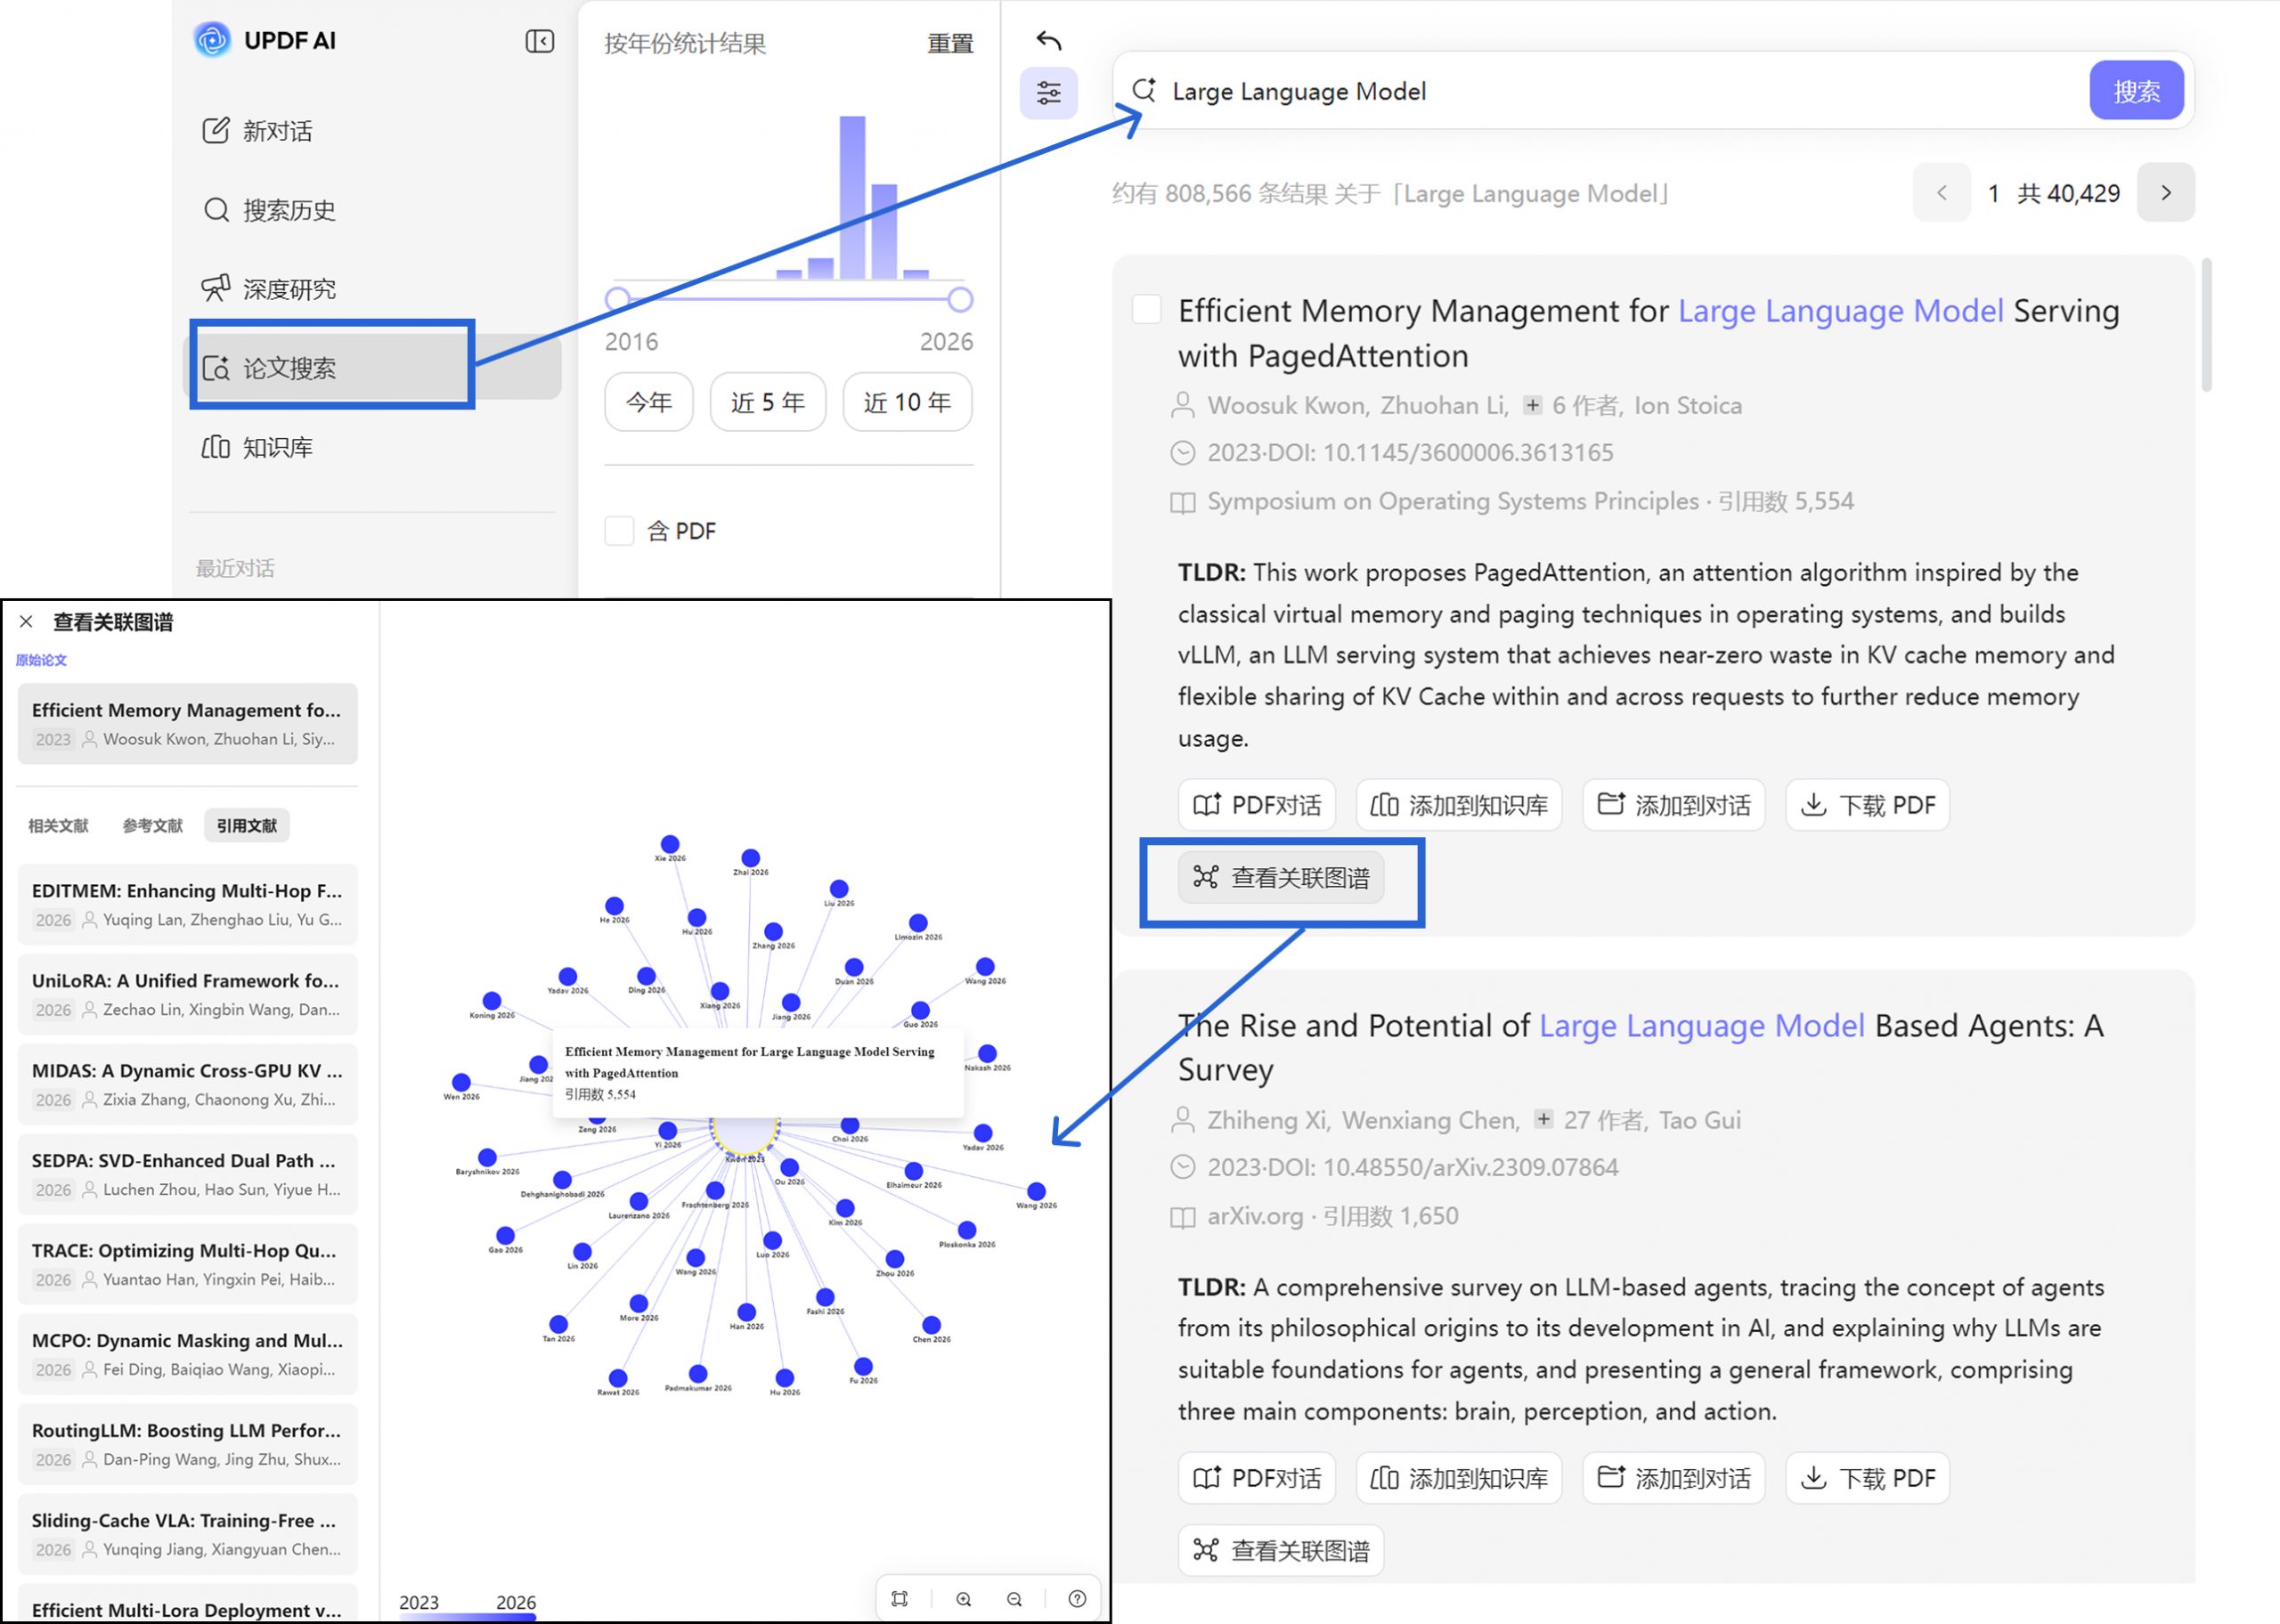Expand the 27 作者 author list
The height and width of the screenshot is (1624, 2280).
(1543, 1119)
